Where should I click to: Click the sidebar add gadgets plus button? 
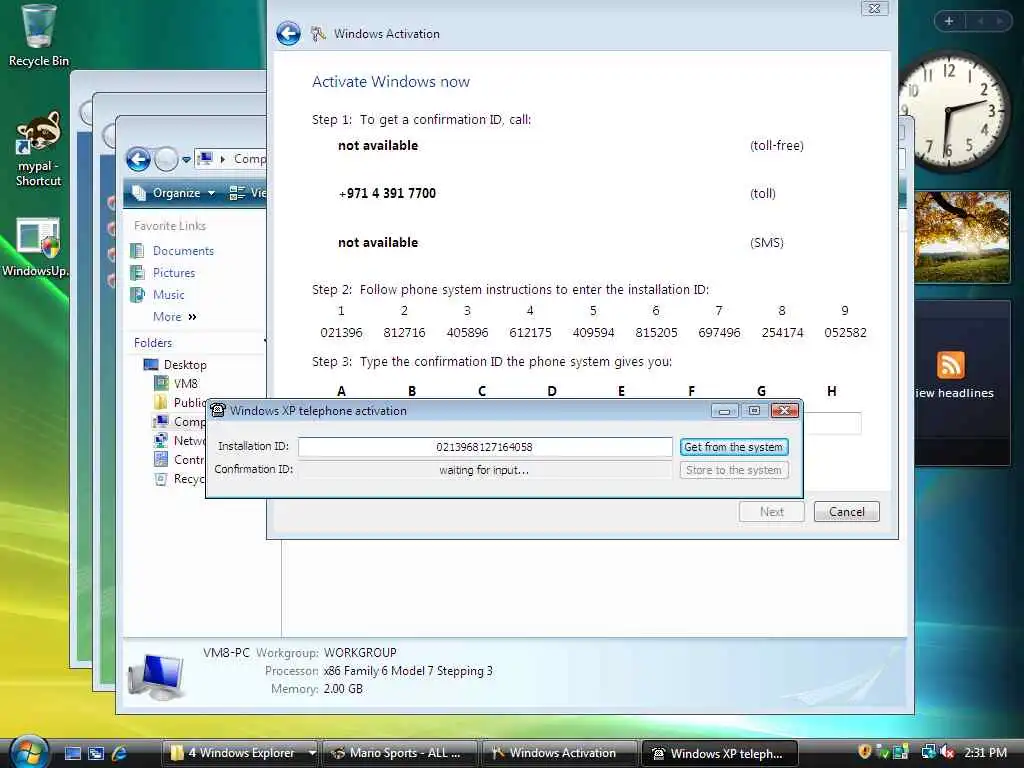(x=949, y=22)
